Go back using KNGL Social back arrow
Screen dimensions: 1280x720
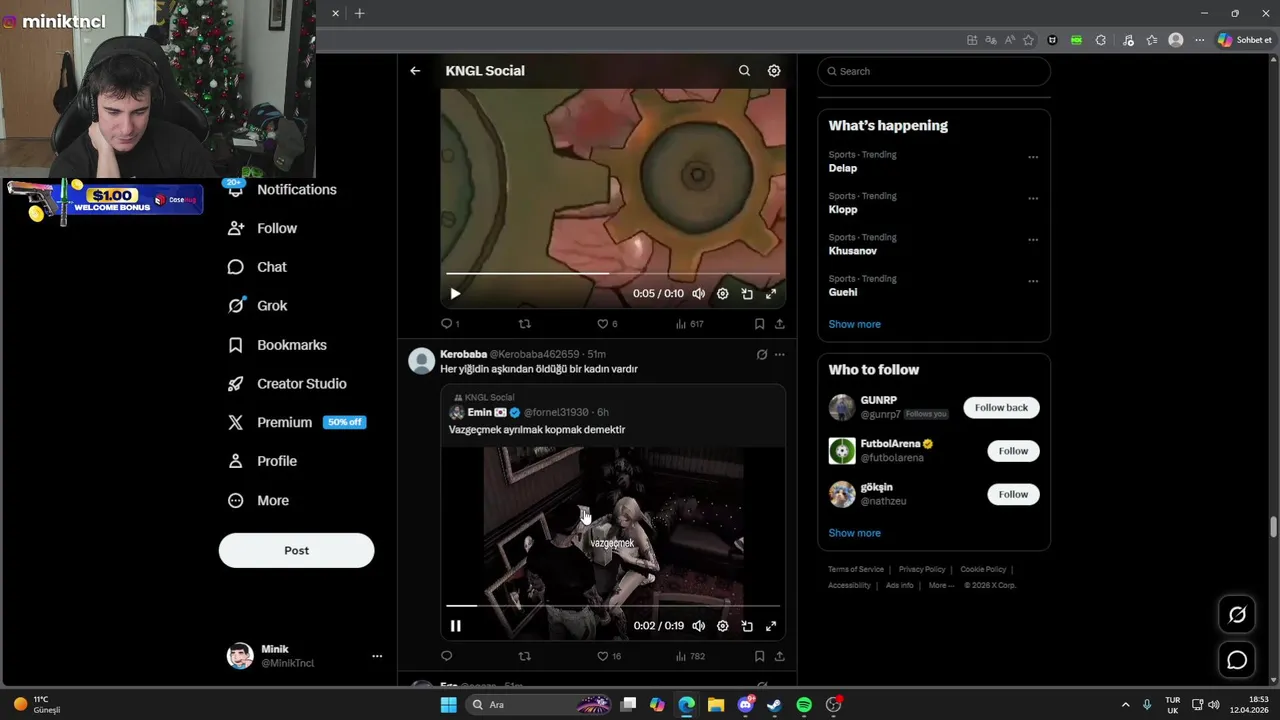pos(415,71)
